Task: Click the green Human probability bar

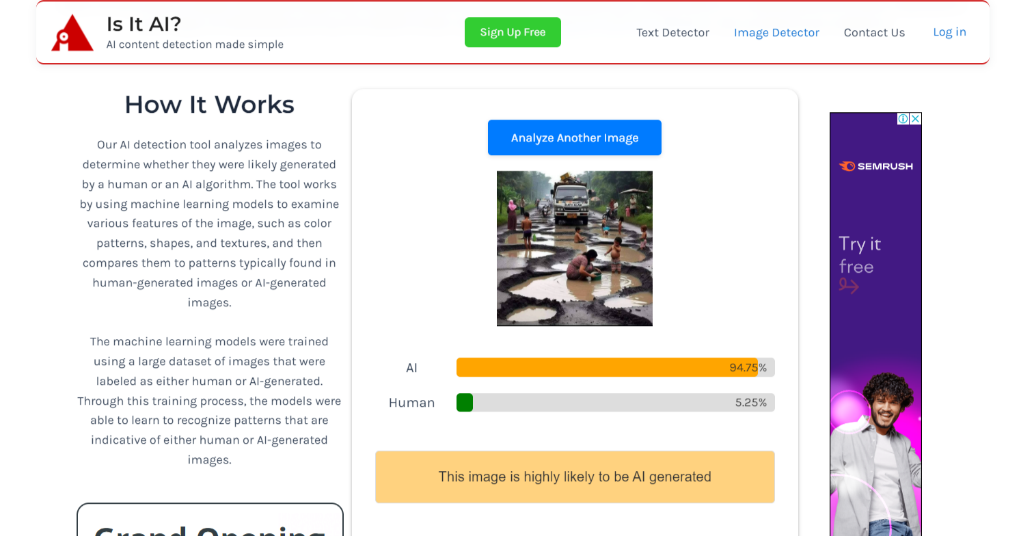Action: 465,402
